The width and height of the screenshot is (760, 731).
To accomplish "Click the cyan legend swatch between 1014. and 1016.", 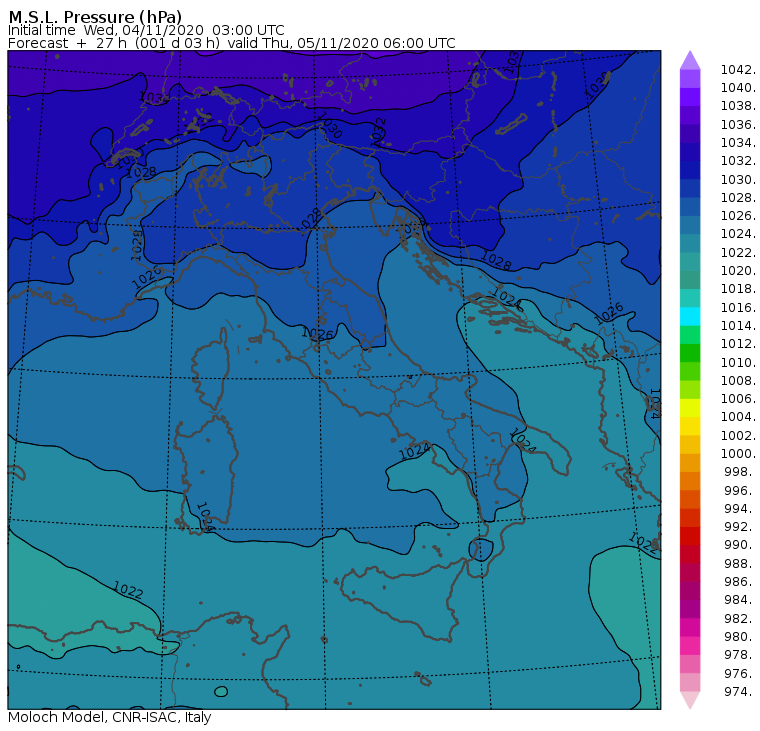I will [690, 316].
